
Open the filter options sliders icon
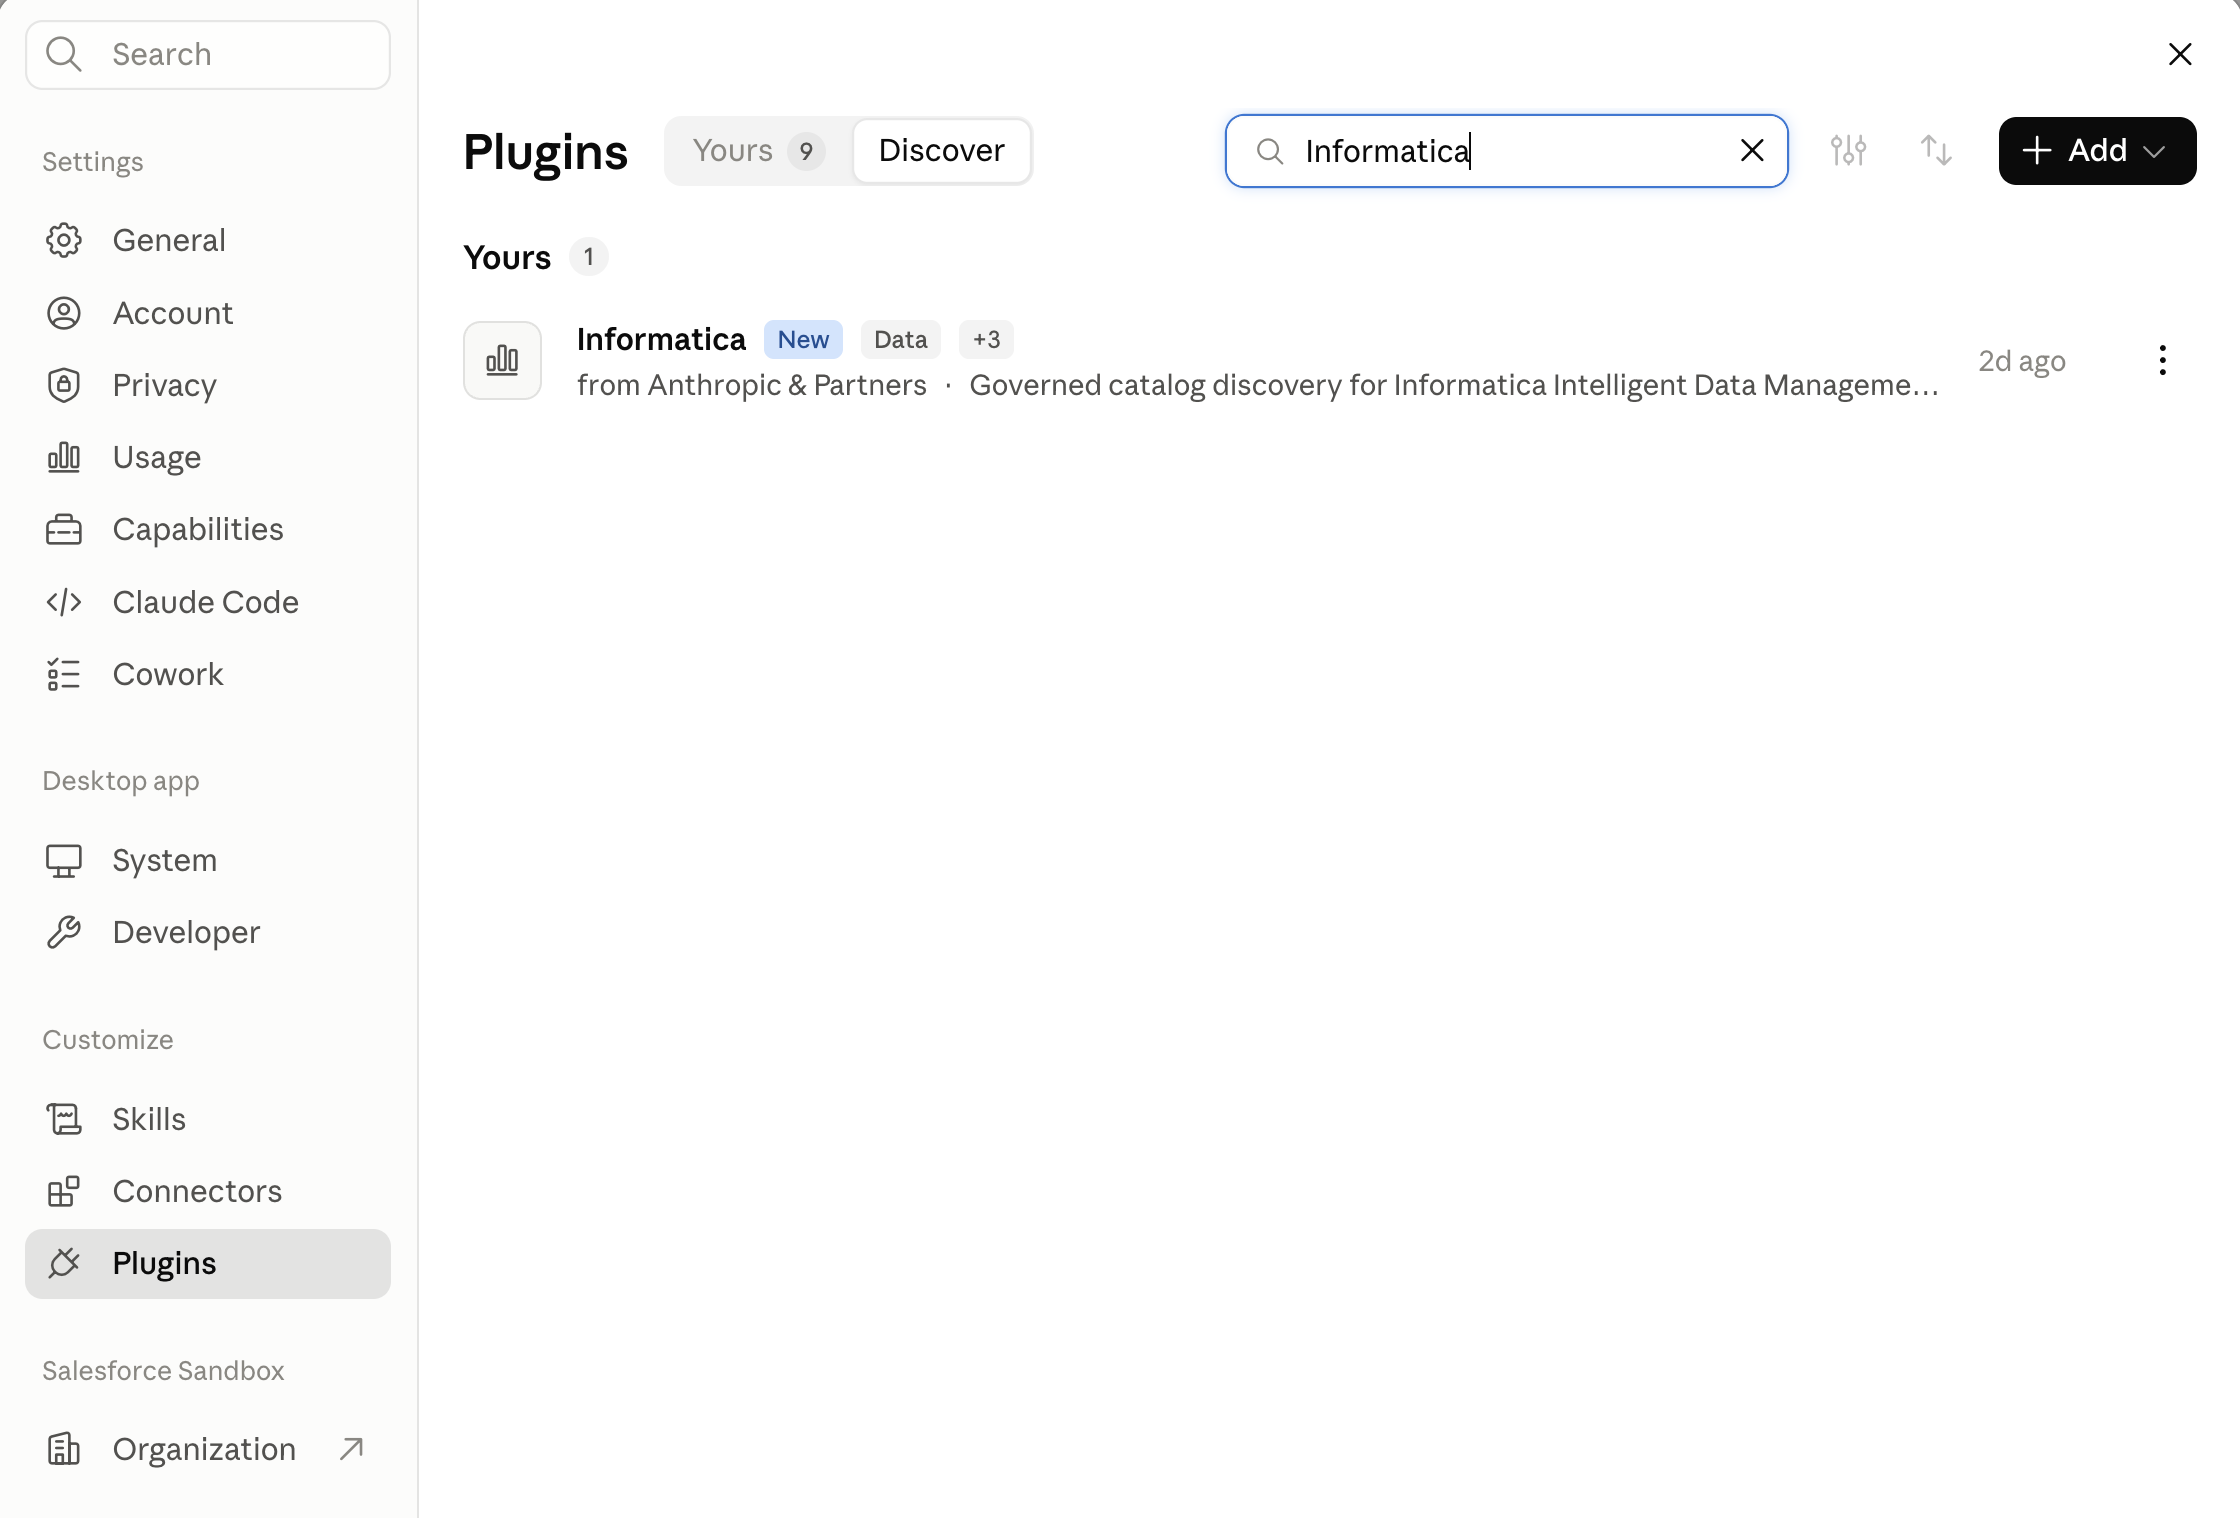1848,151
